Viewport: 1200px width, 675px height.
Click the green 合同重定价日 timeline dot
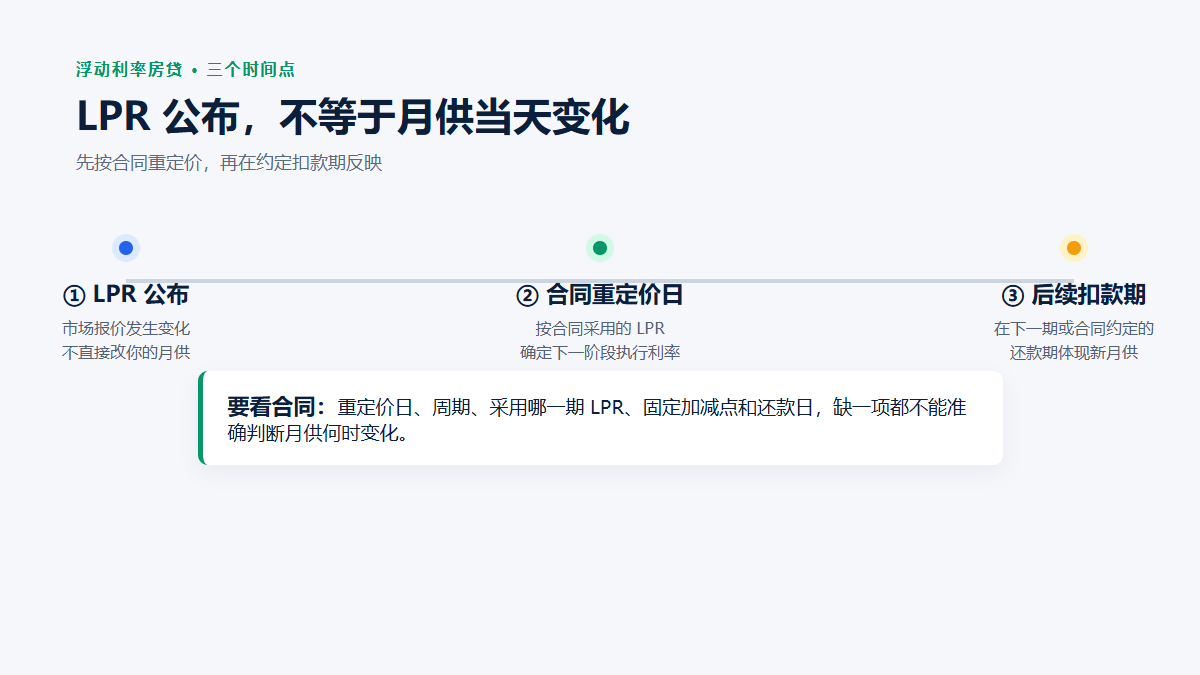pos(600,248)
